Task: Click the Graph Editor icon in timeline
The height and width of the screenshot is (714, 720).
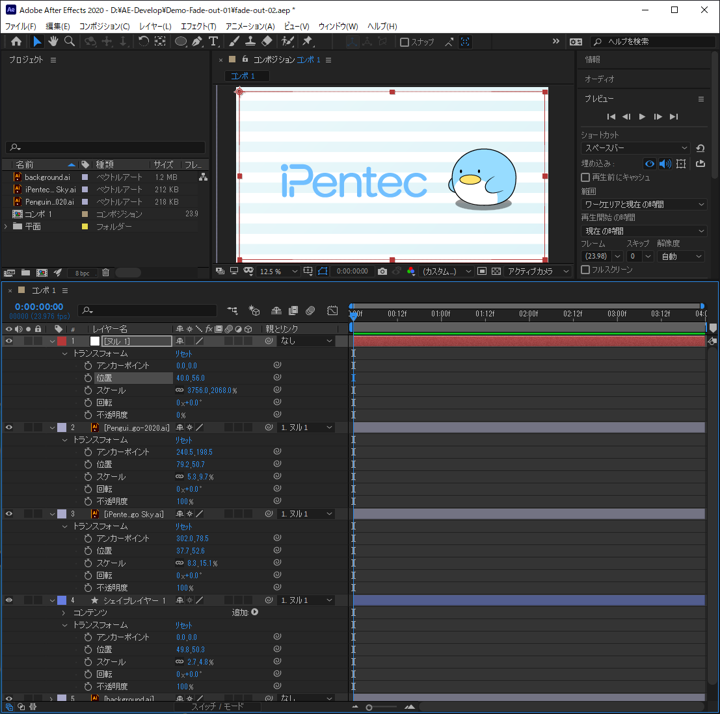Action: [332, 311]
